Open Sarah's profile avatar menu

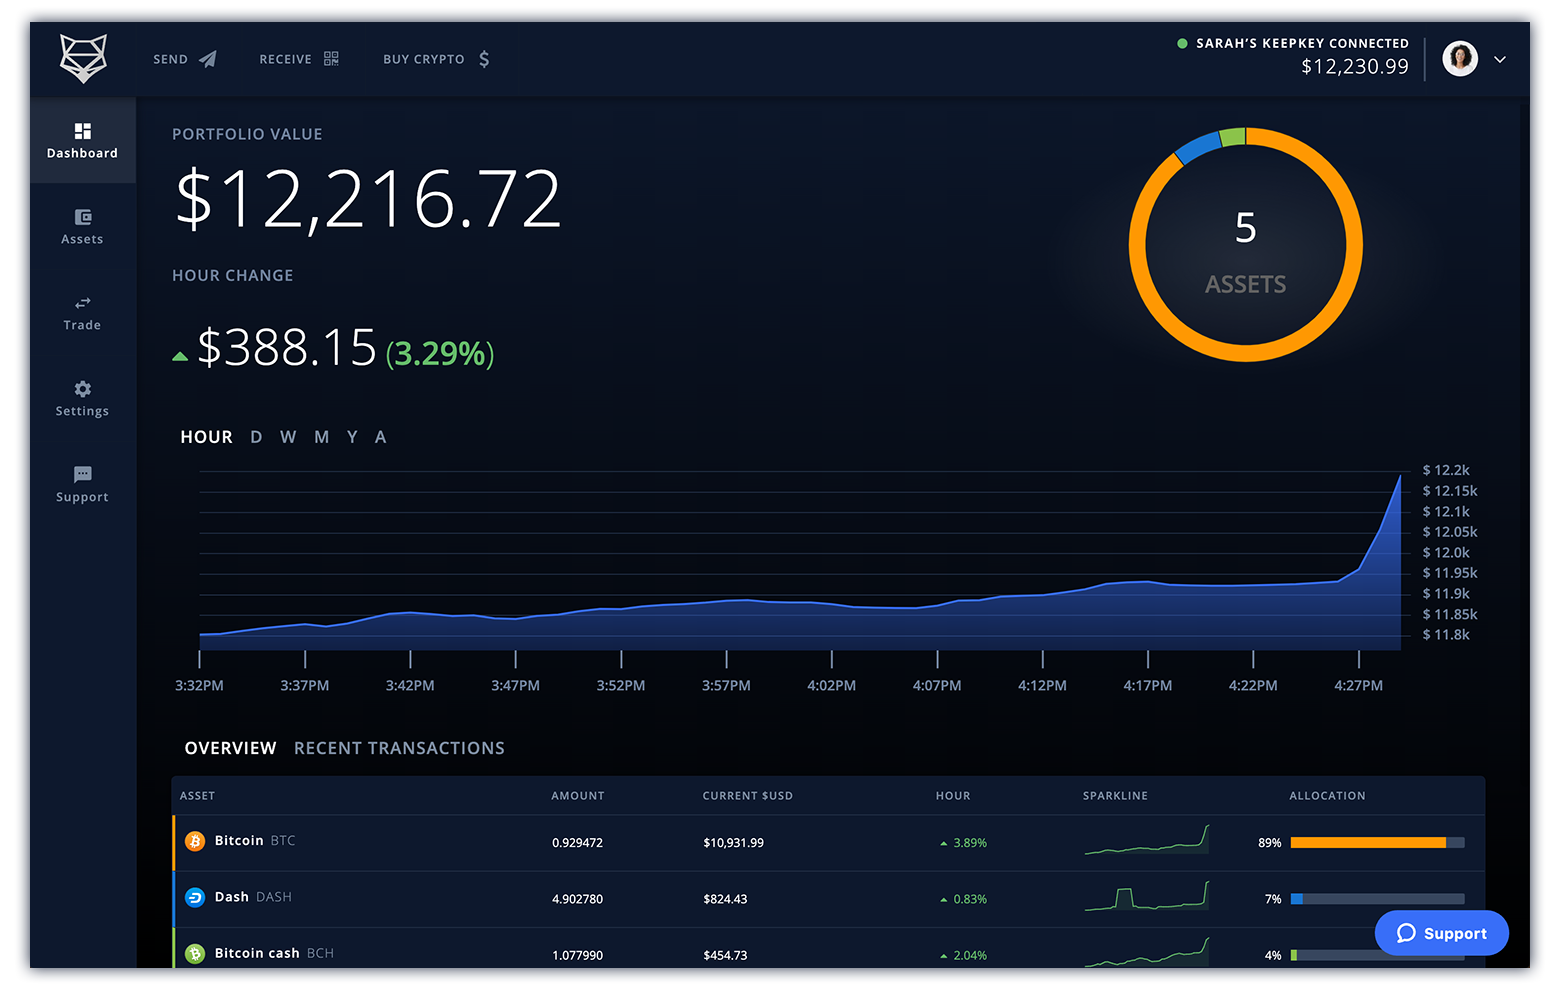click(x=1459, y=59)
